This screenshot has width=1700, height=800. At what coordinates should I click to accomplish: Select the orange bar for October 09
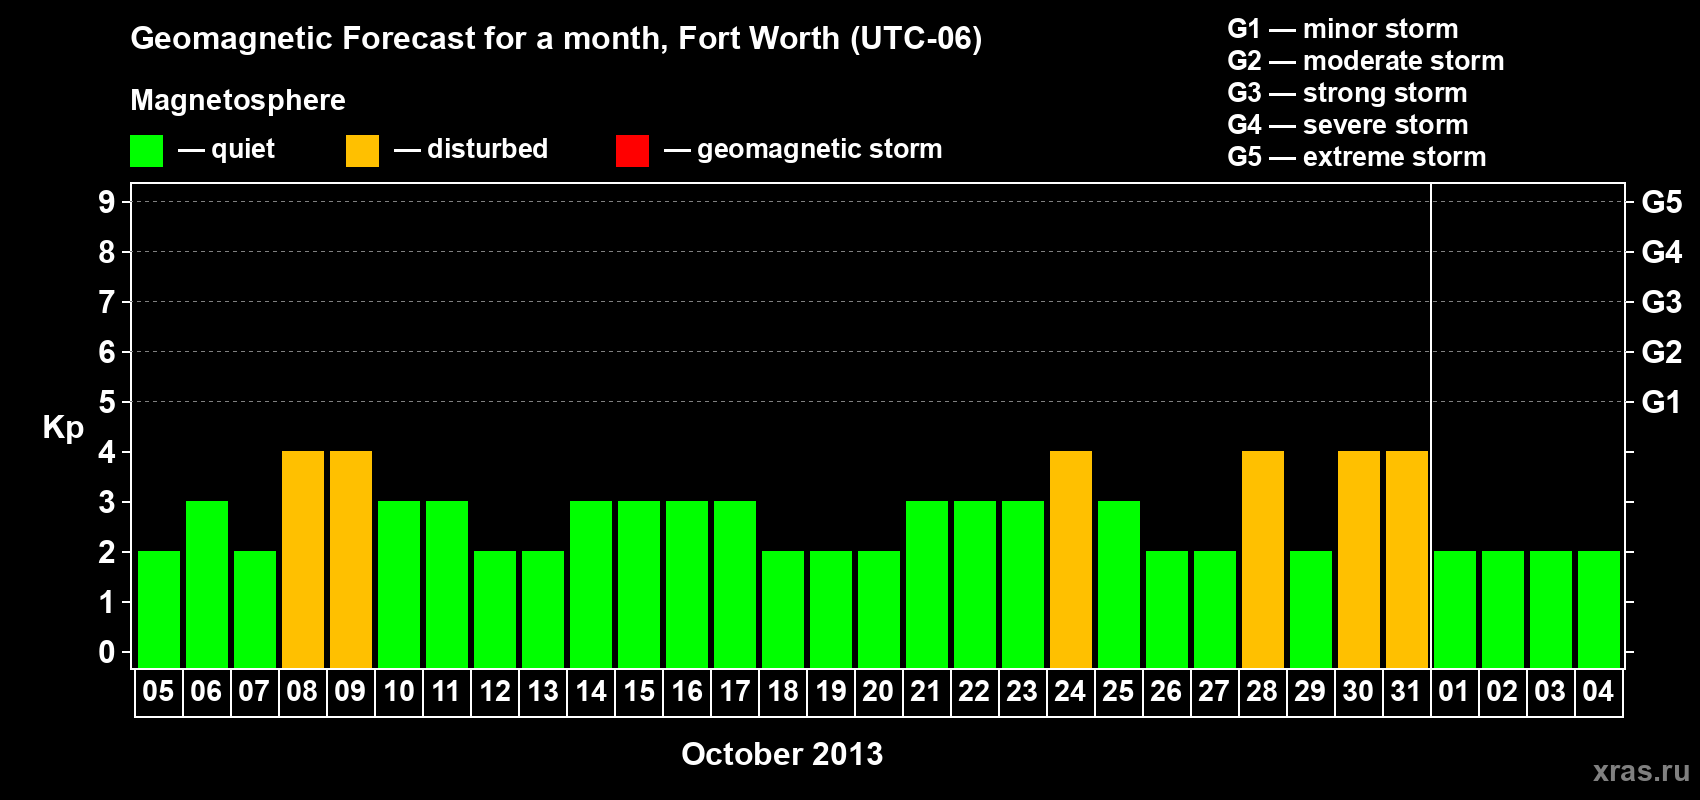point(351,559)
